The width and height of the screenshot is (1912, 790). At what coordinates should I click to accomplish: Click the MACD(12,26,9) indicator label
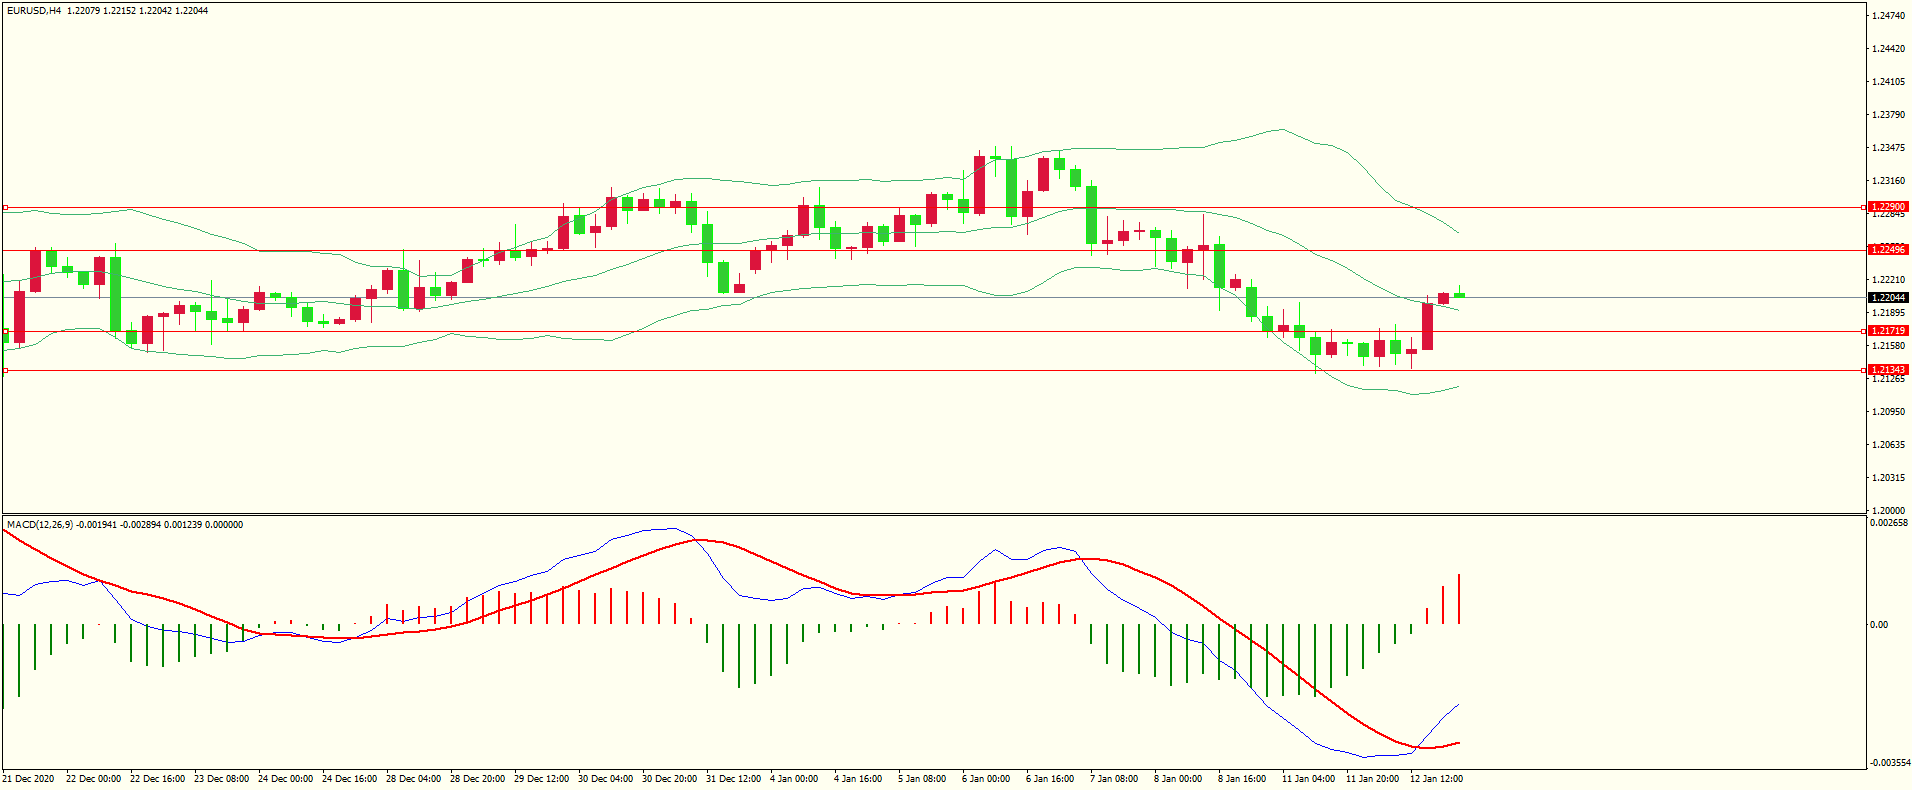tap(40, 525)
